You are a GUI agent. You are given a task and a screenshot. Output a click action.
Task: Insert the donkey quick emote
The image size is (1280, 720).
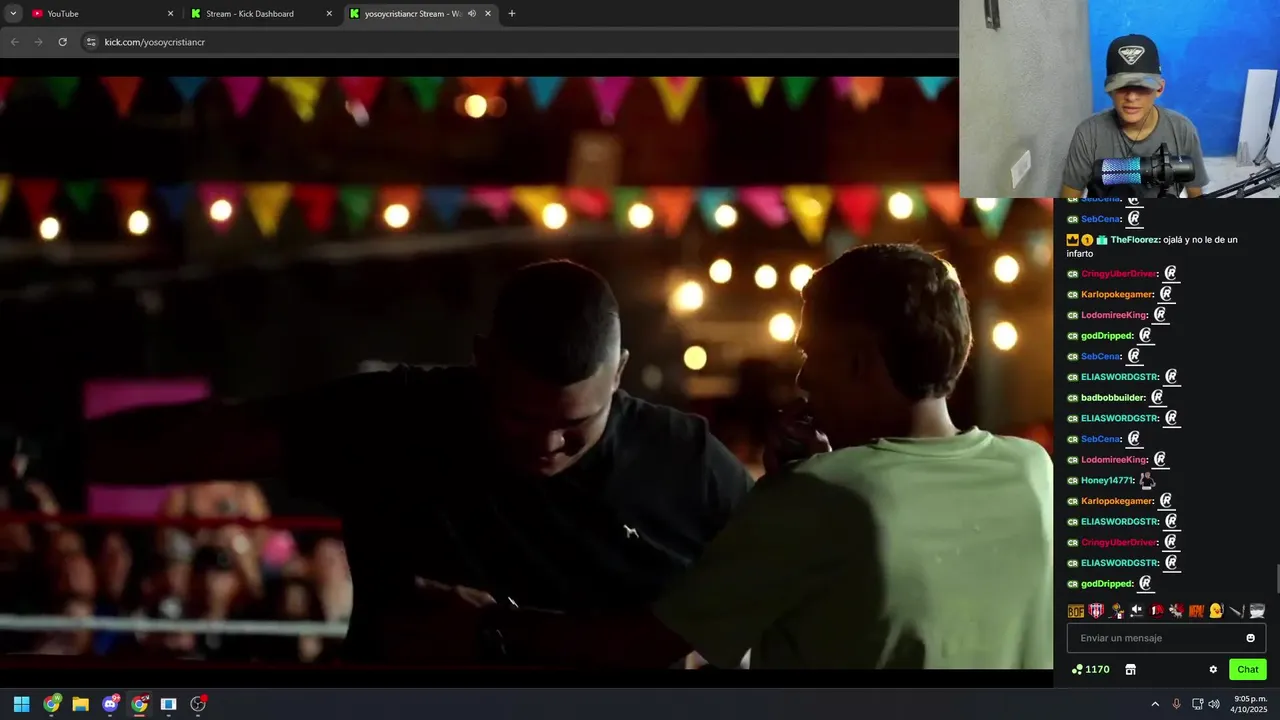[1177, 611]
